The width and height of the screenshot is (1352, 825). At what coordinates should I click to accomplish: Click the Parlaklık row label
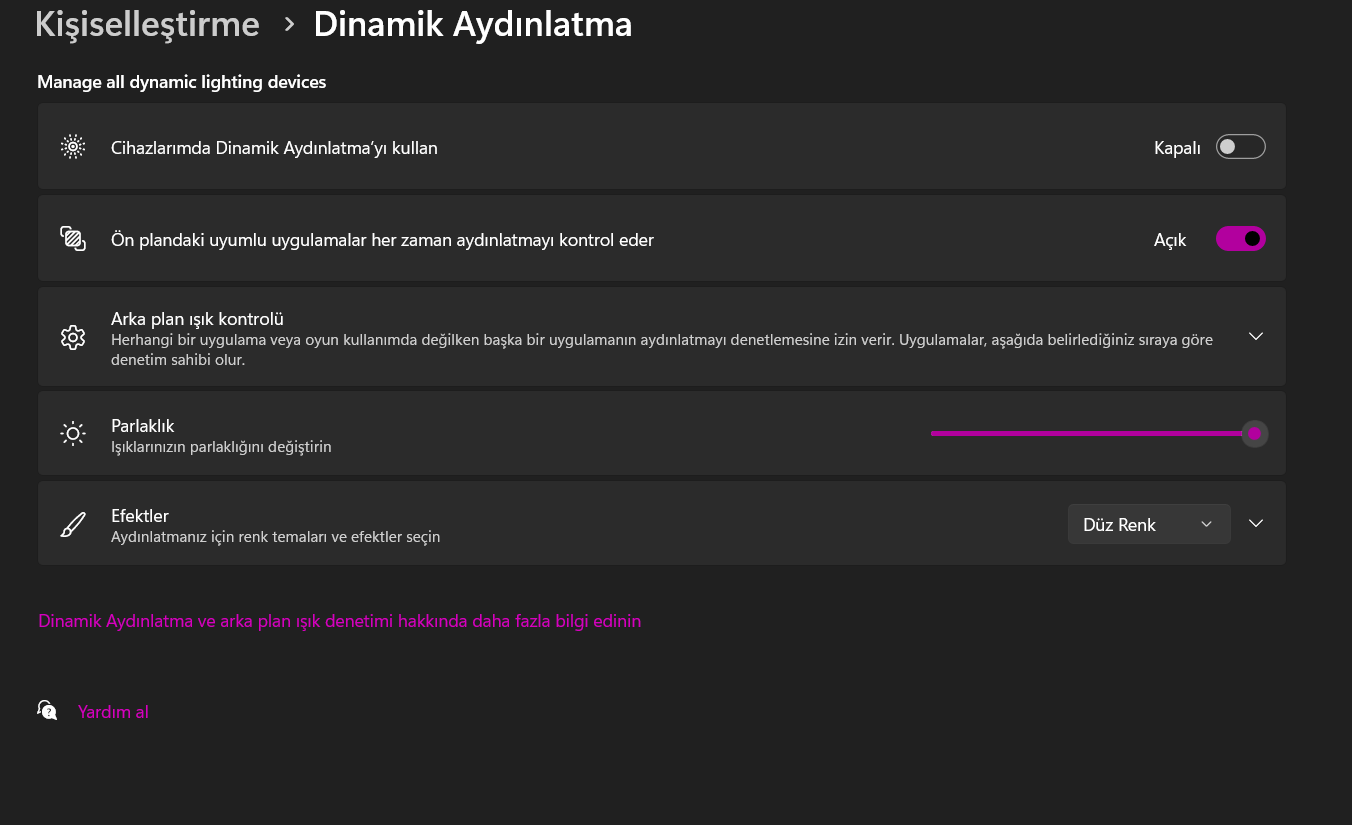click(143, 426)
